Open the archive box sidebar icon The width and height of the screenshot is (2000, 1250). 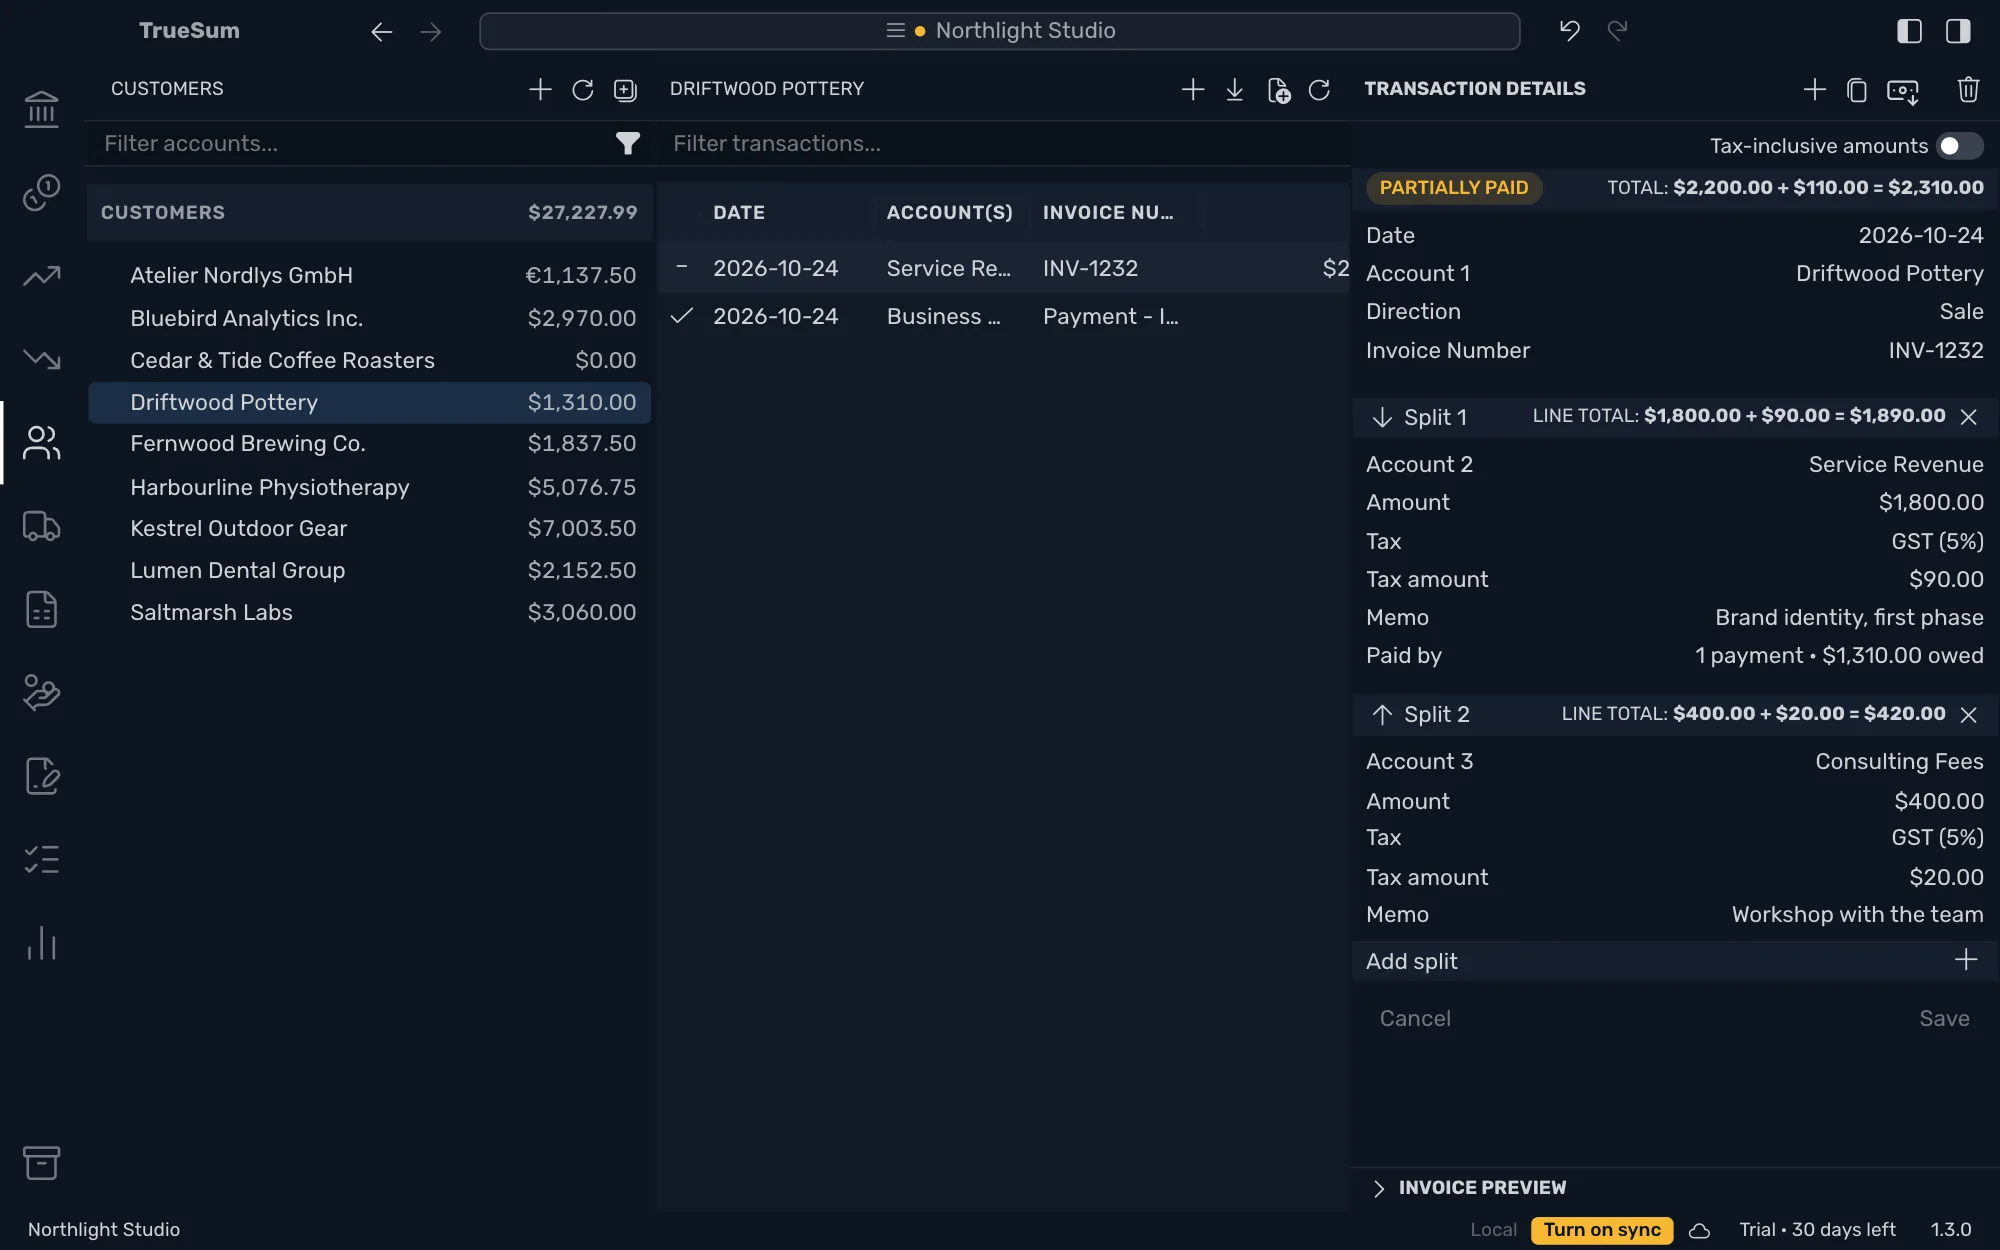[41, 1162]
